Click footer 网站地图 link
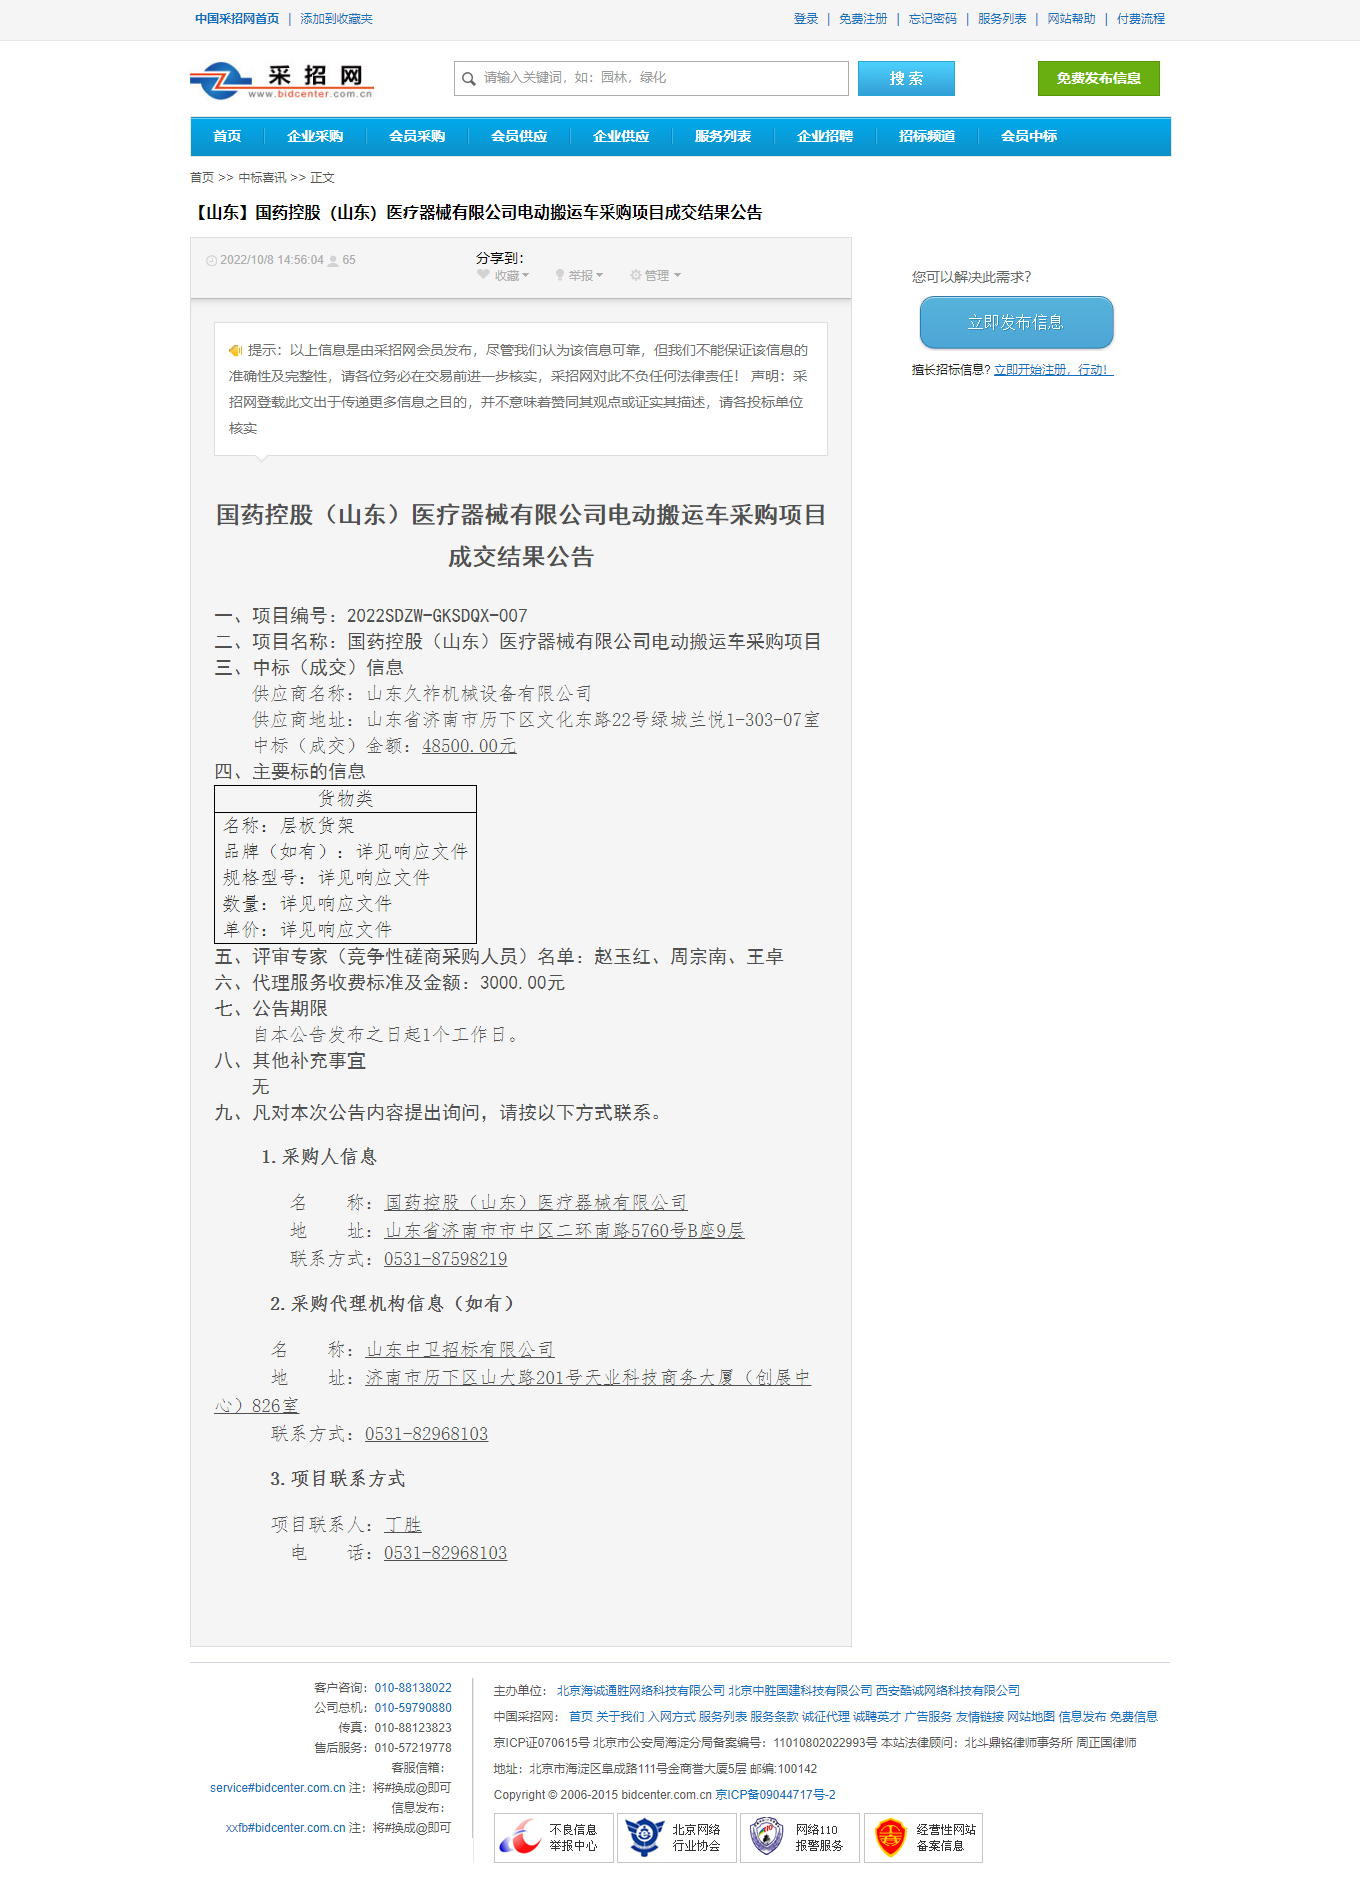This screenshot has width=1360, height=1878. click(1031, 1717)
